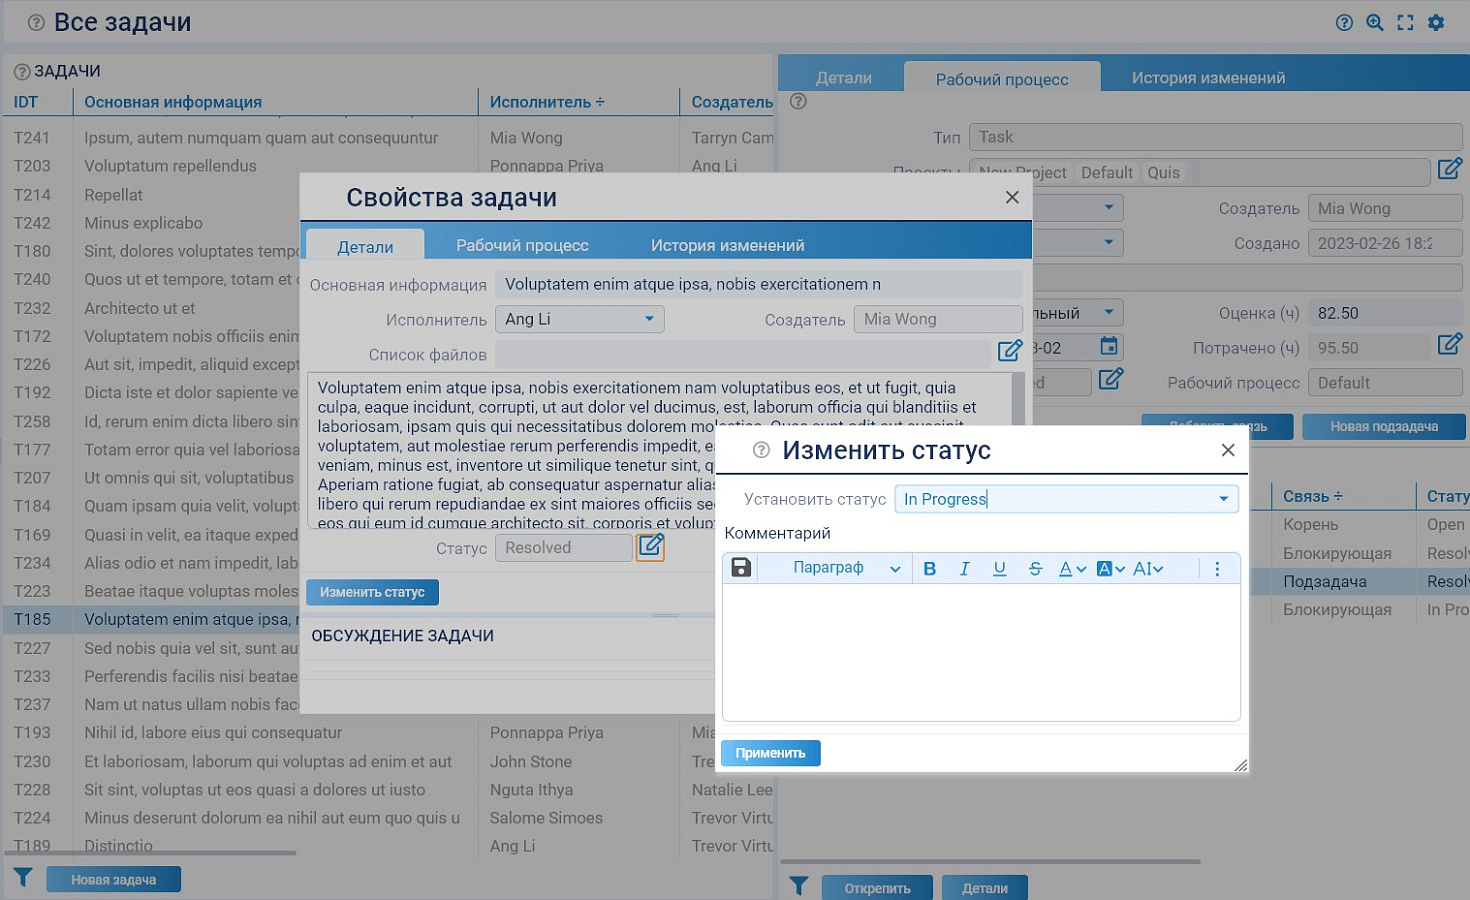The image size is (1470, 900).
Task: Open the Исполнитель Ang Li dropdown
Action: [580, 319]
